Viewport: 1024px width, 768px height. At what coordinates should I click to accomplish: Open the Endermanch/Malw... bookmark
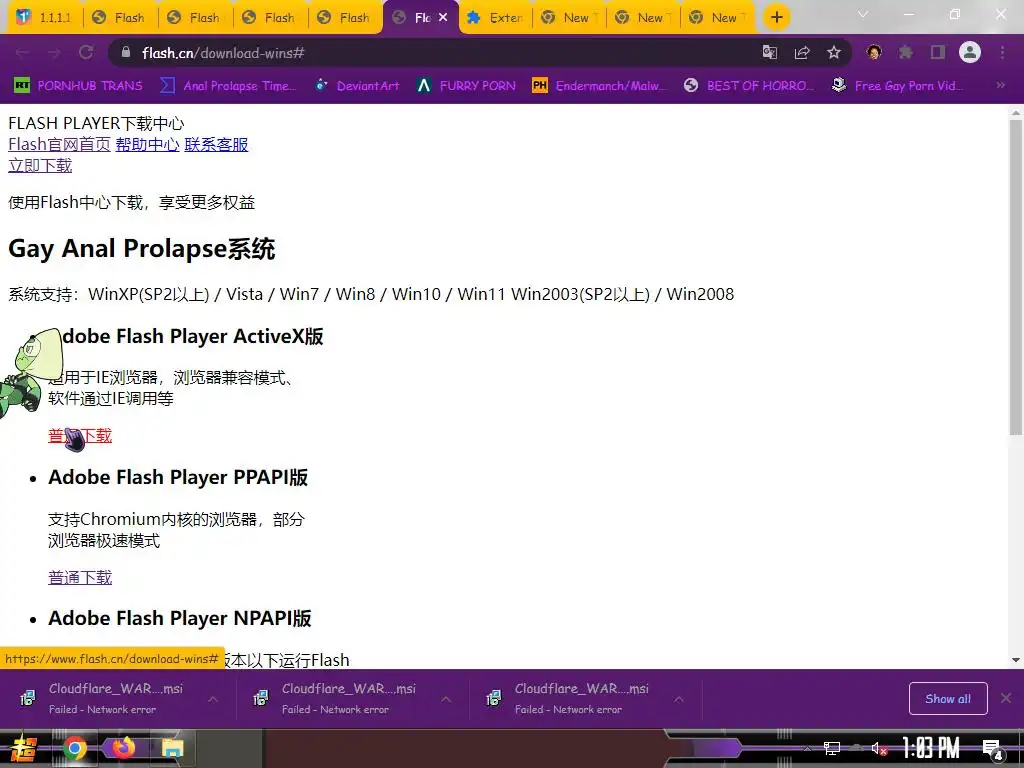(x=600, y=86)
